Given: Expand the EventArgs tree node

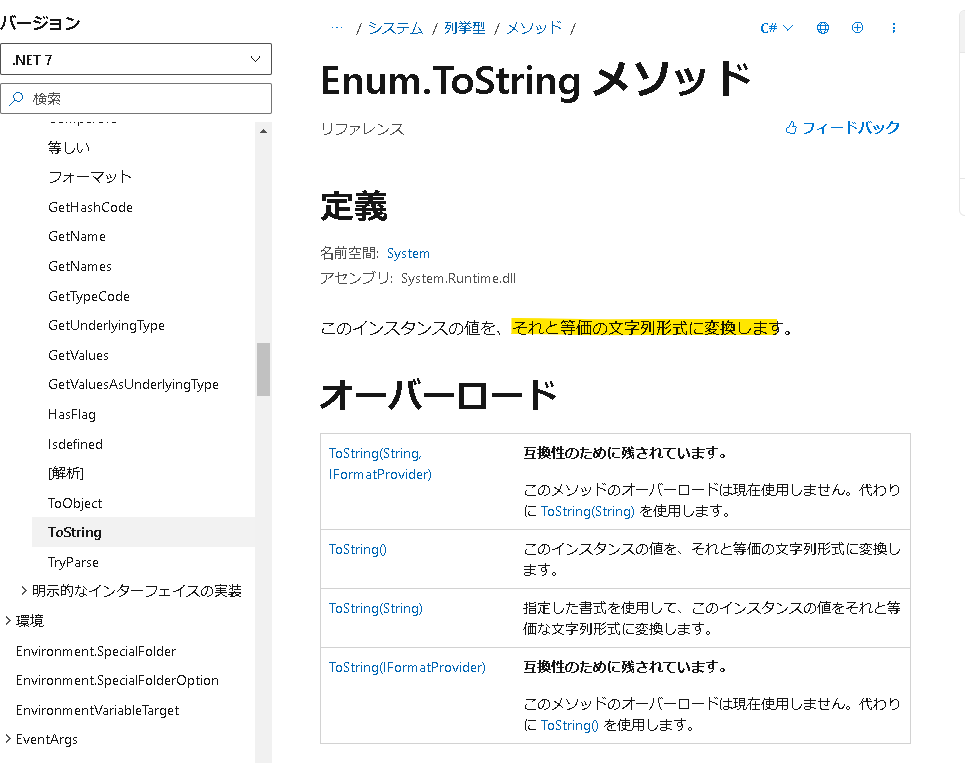Looking at the screenshot, I should (x=7, y=739).
